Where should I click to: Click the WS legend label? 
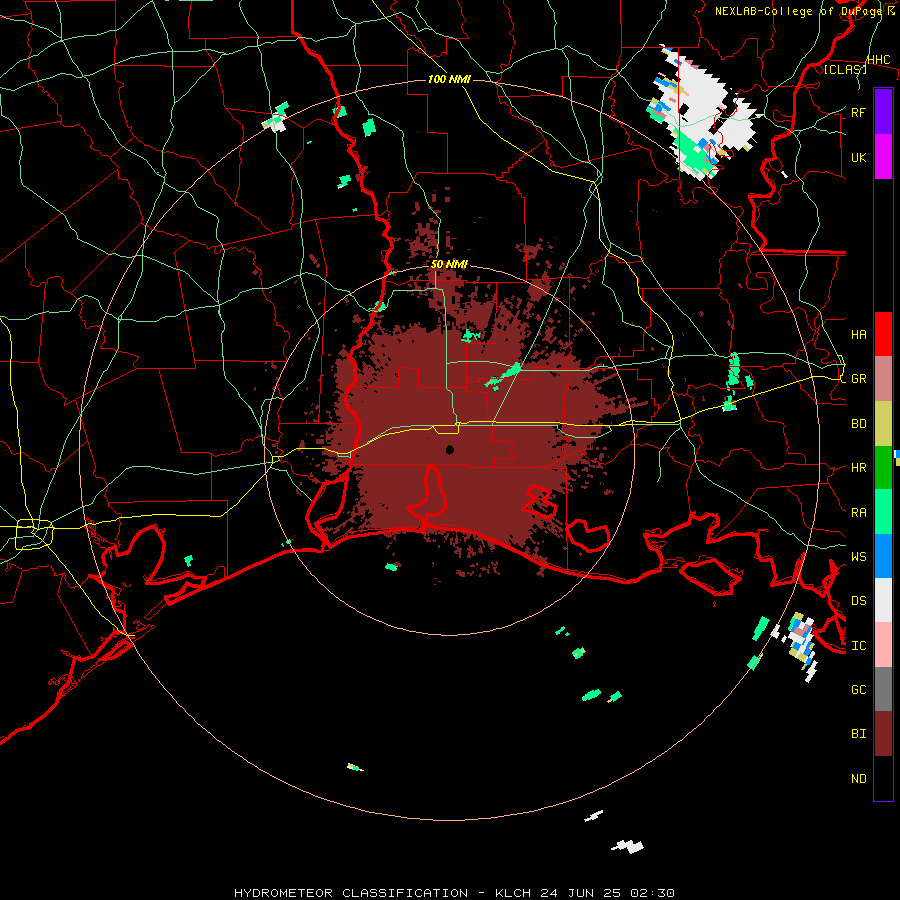click(858, 556)
